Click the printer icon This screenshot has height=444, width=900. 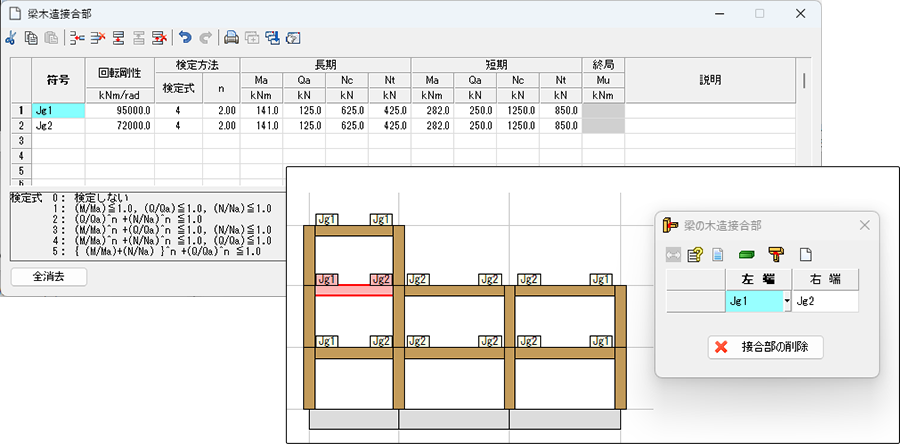(x=231, y=38)
